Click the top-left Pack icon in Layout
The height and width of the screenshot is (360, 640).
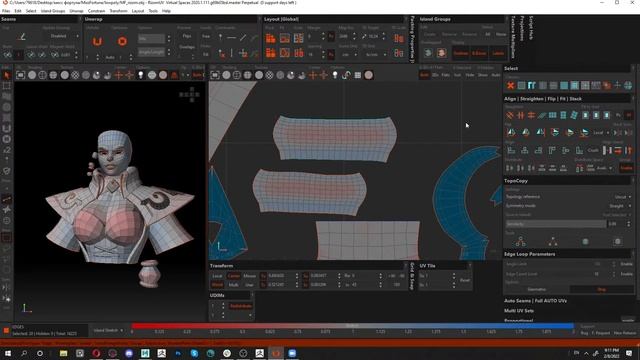[271, 38]
